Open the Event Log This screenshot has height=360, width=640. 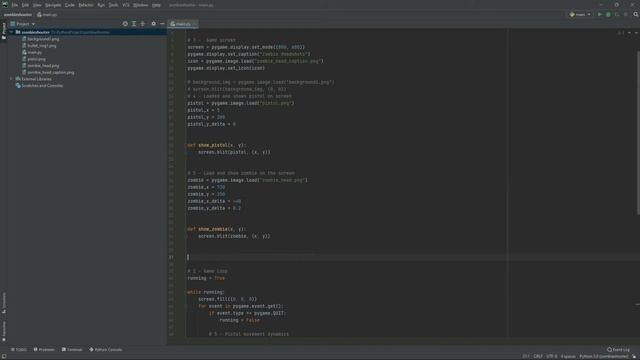pos(618,350)
